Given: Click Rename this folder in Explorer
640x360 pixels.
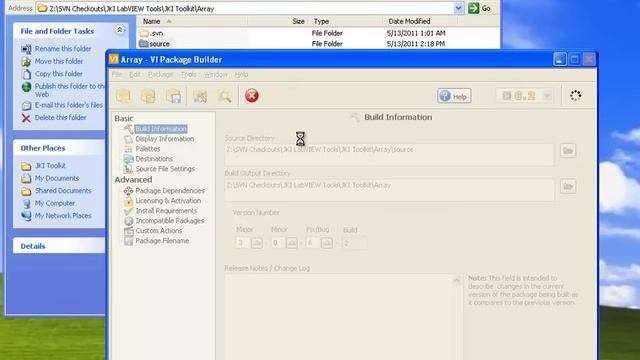Looking at the screenshot, I should pos(63,49).
